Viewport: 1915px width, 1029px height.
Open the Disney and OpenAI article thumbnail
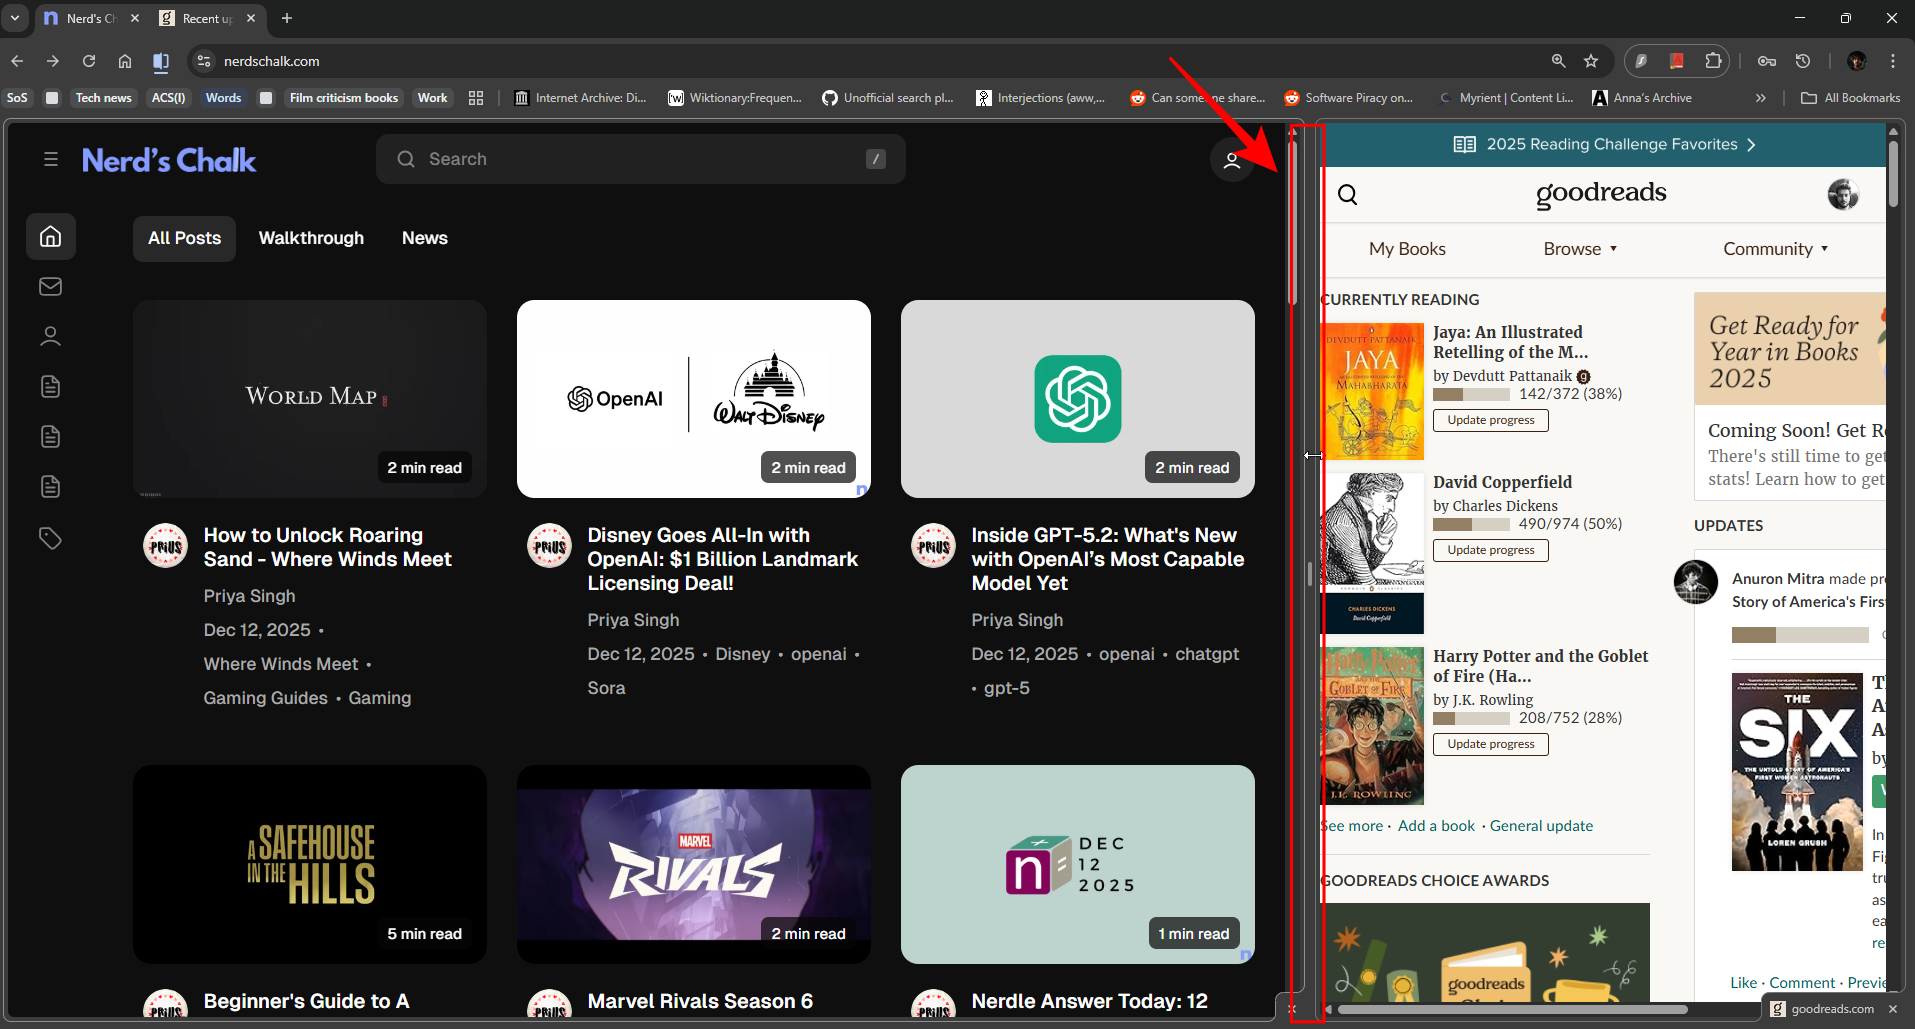(x=694, y=399)
